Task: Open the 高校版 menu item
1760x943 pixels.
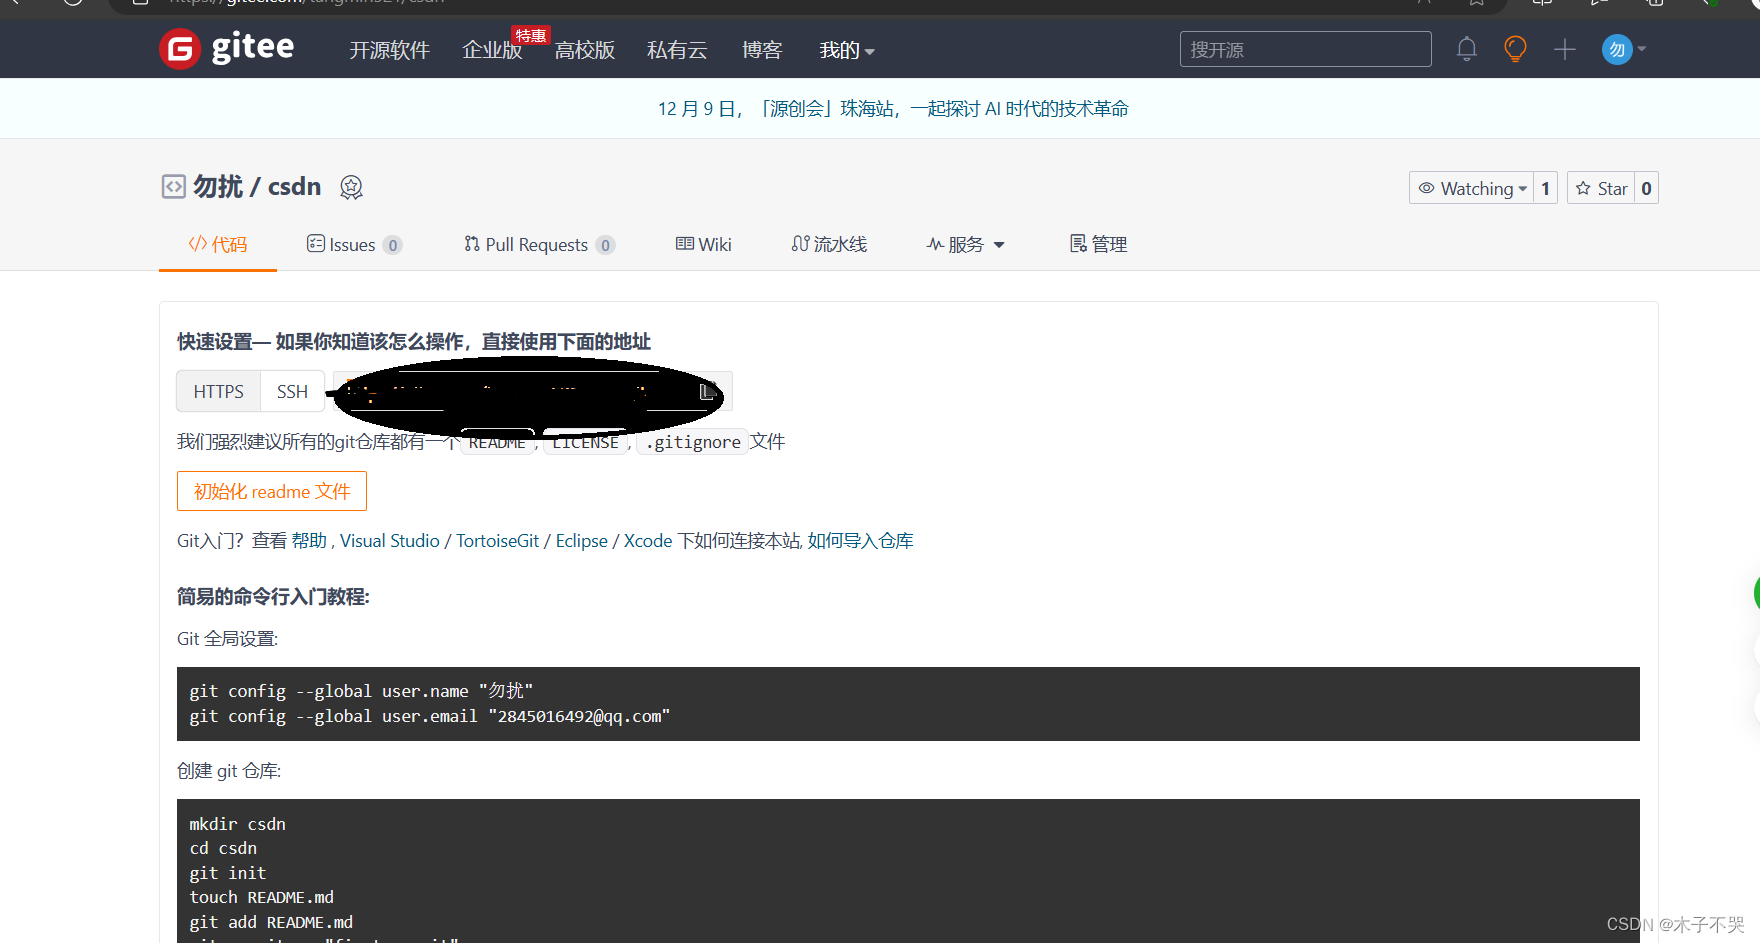Action: [x=585, y=50]
